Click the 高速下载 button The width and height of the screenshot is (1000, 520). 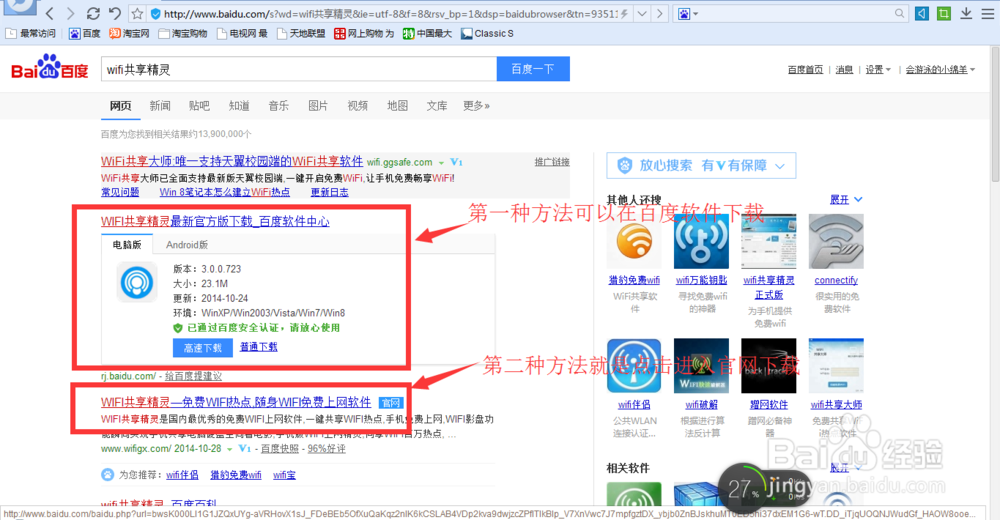203,348
